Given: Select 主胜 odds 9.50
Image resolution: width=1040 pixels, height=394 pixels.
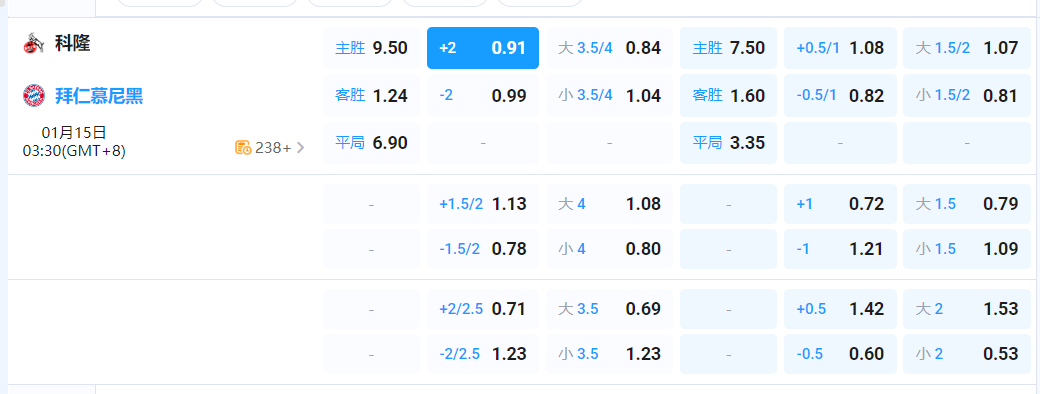Looking at the screenshot, I should point(371,48).
